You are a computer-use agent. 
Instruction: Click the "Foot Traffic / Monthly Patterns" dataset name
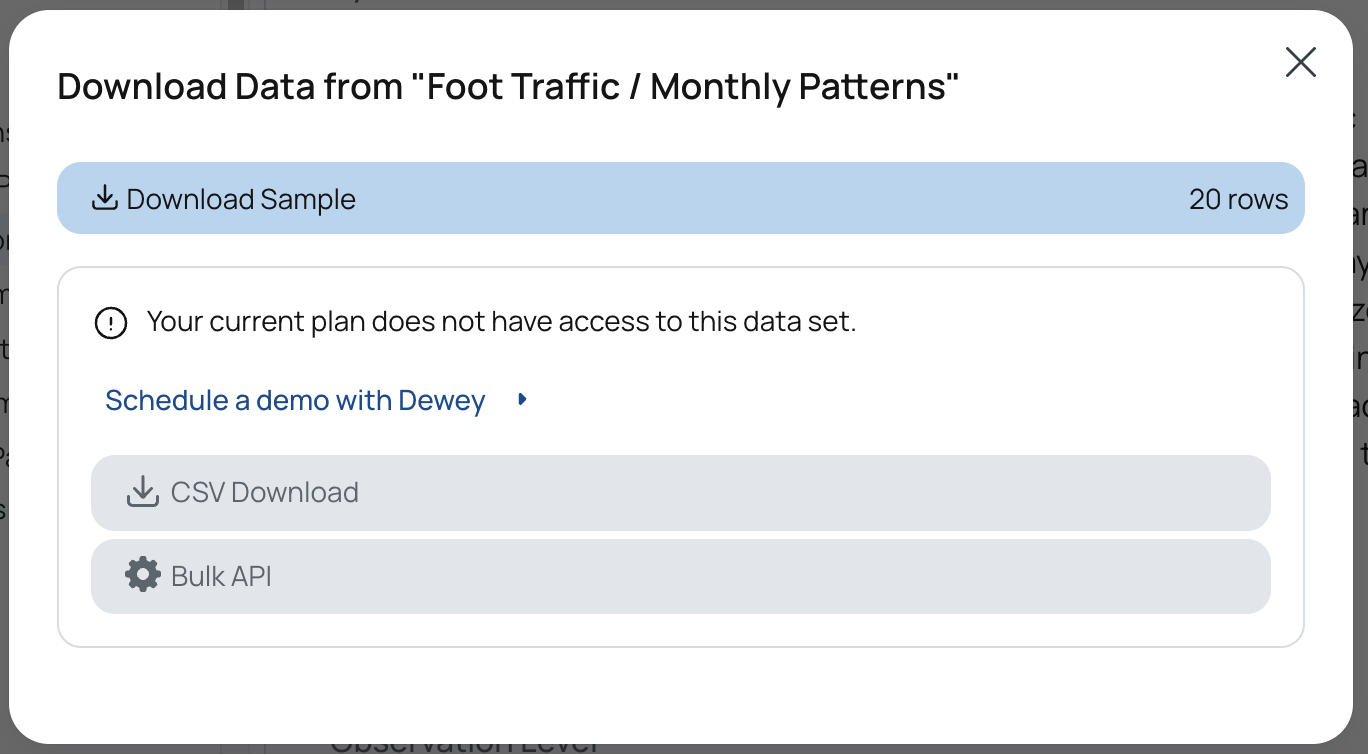(x=685, y=86)
